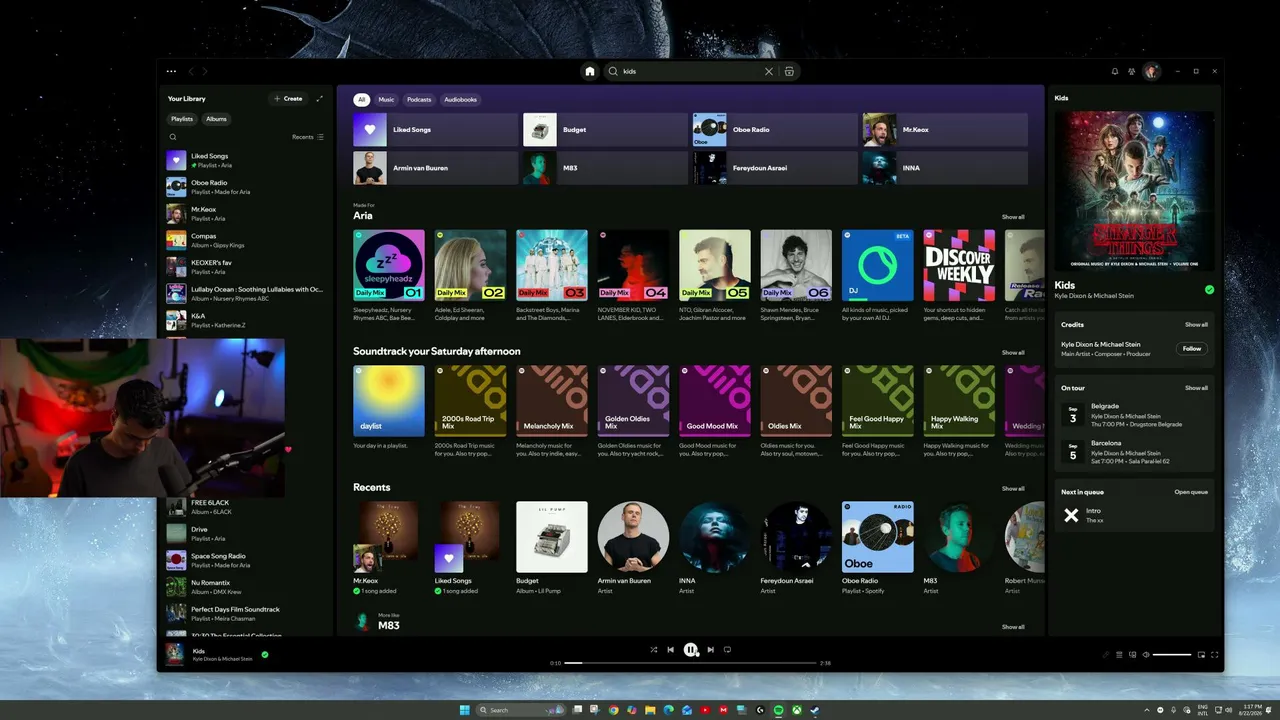Viewport: 1280px width, 720px height.
Task: Open Discover Weekly playlist cover
Action: coord(959,265)
